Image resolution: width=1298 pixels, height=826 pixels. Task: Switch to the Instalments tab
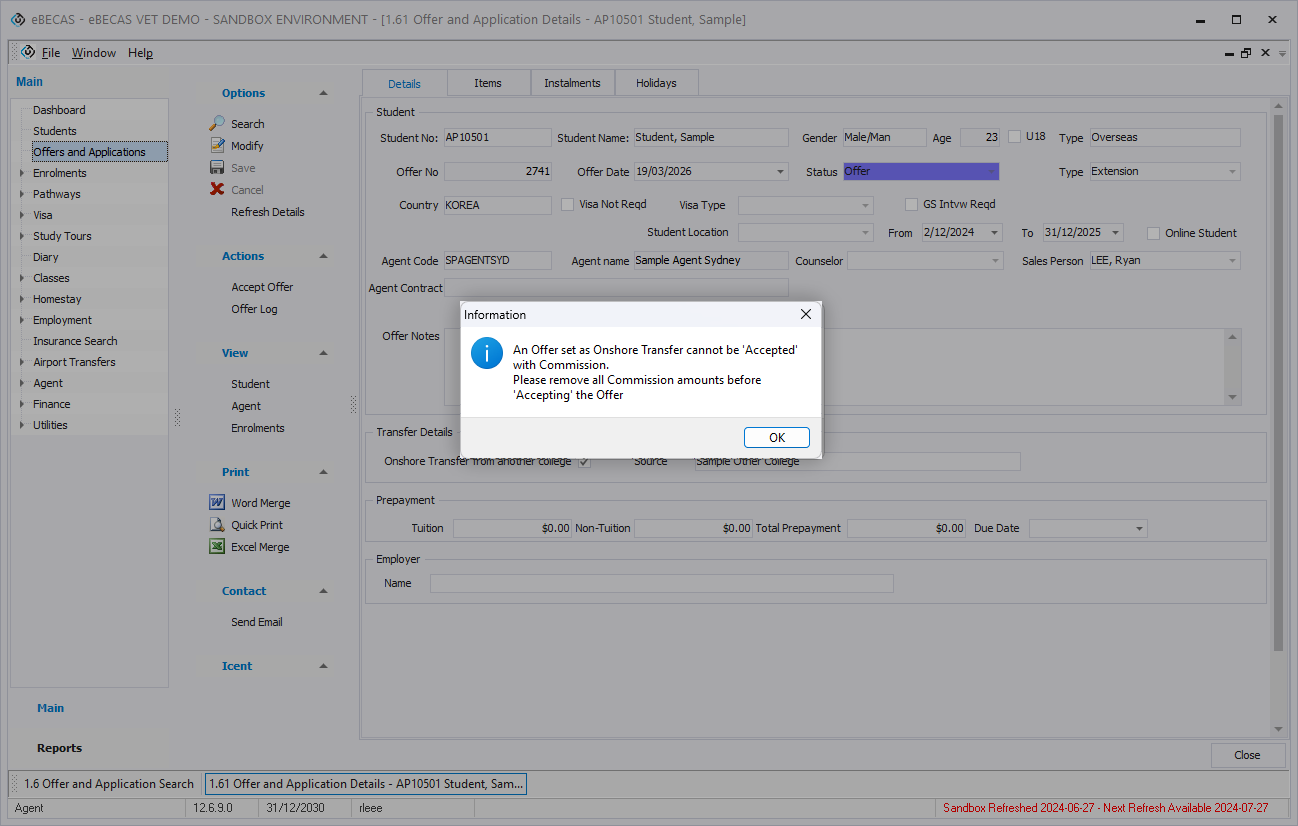pos(572,83)
